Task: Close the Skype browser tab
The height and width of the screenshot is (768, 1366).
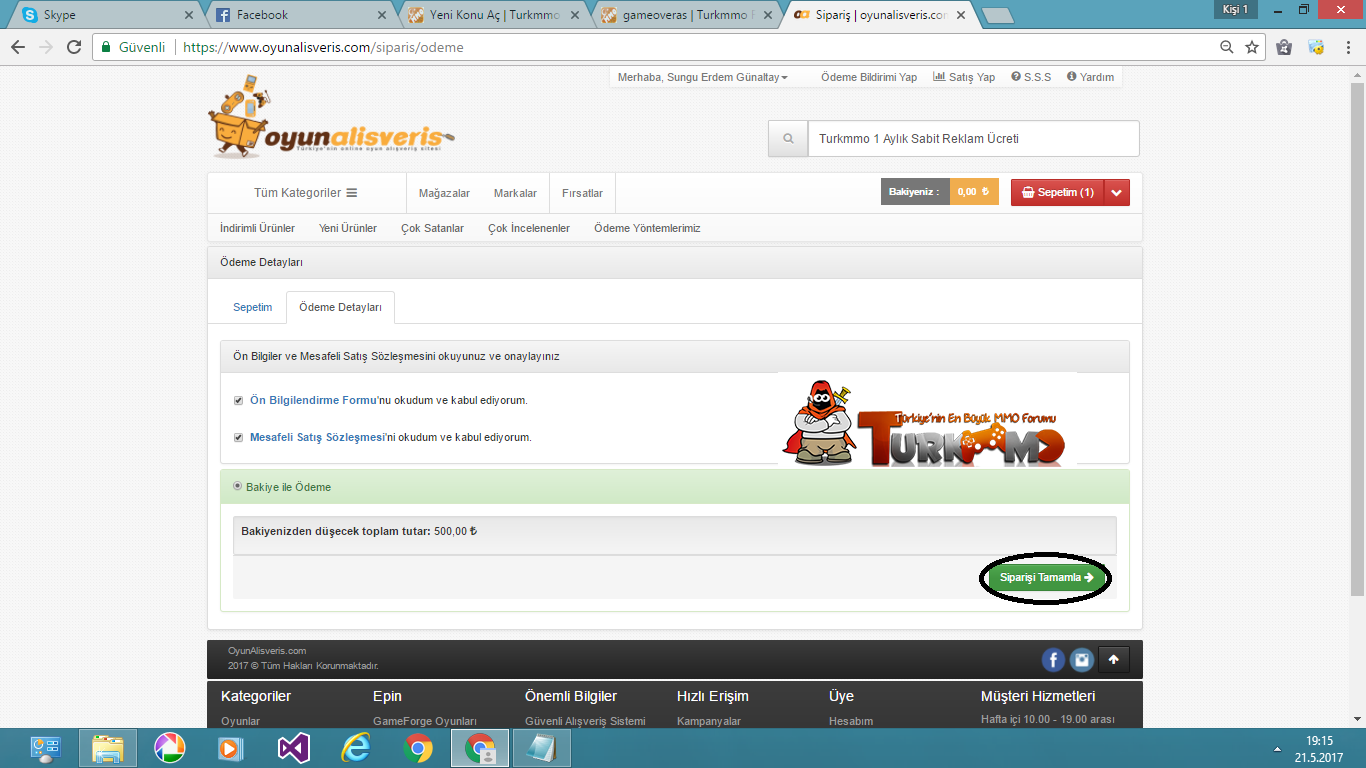Action: [190, 15]
